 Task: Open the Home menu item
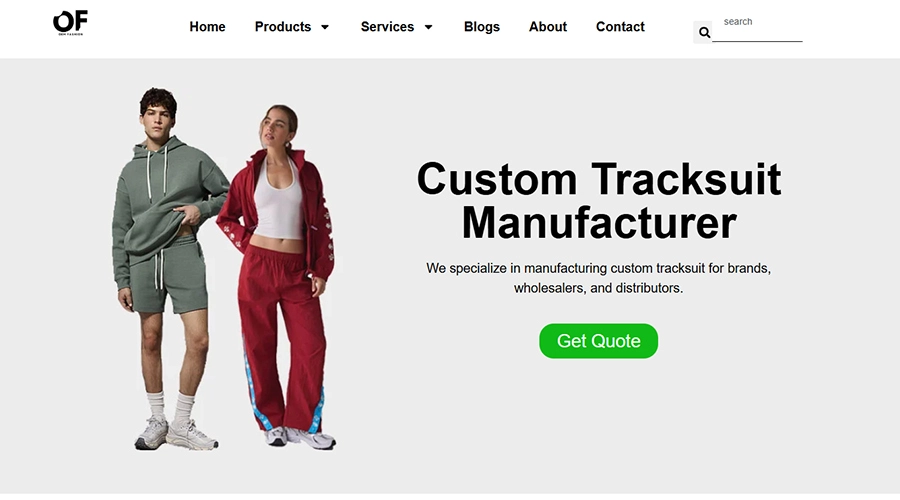click(x=207, y=27)
